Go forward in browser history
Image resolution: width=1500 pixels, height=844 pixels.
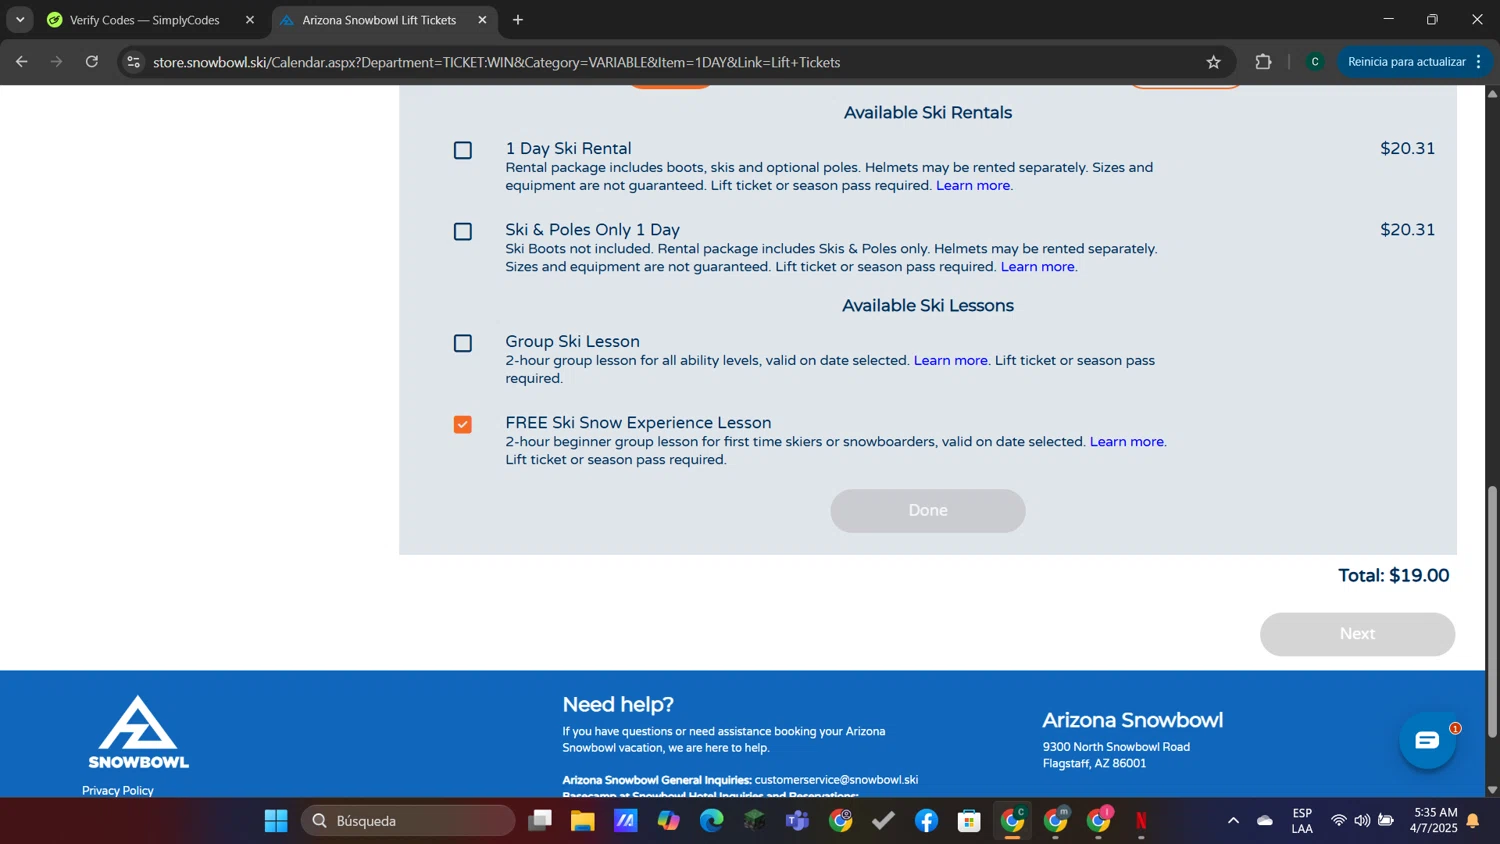[x=57, y=62]
